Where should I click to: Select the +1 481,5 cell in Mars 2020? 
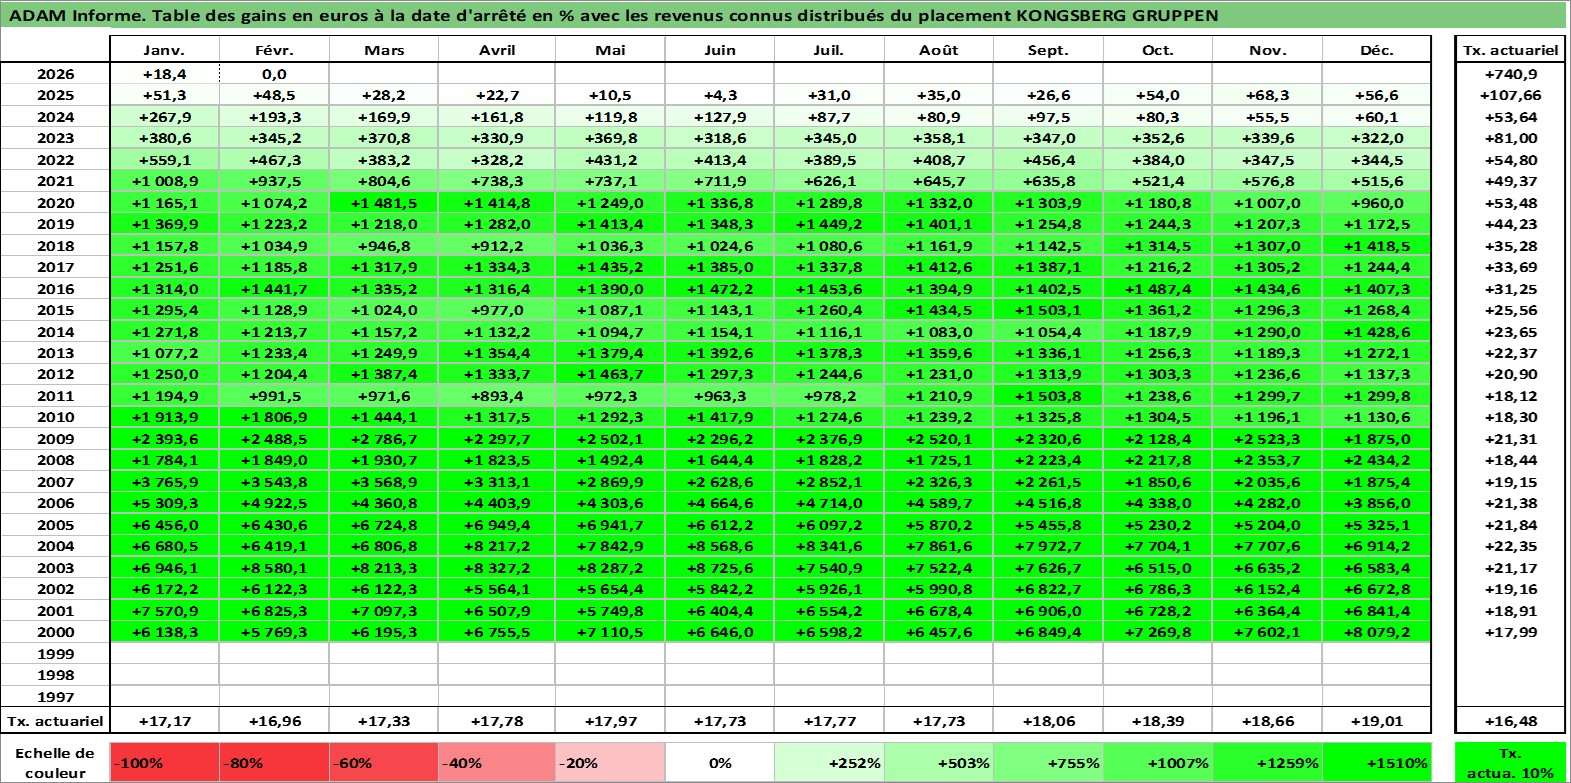click(384, 203)
